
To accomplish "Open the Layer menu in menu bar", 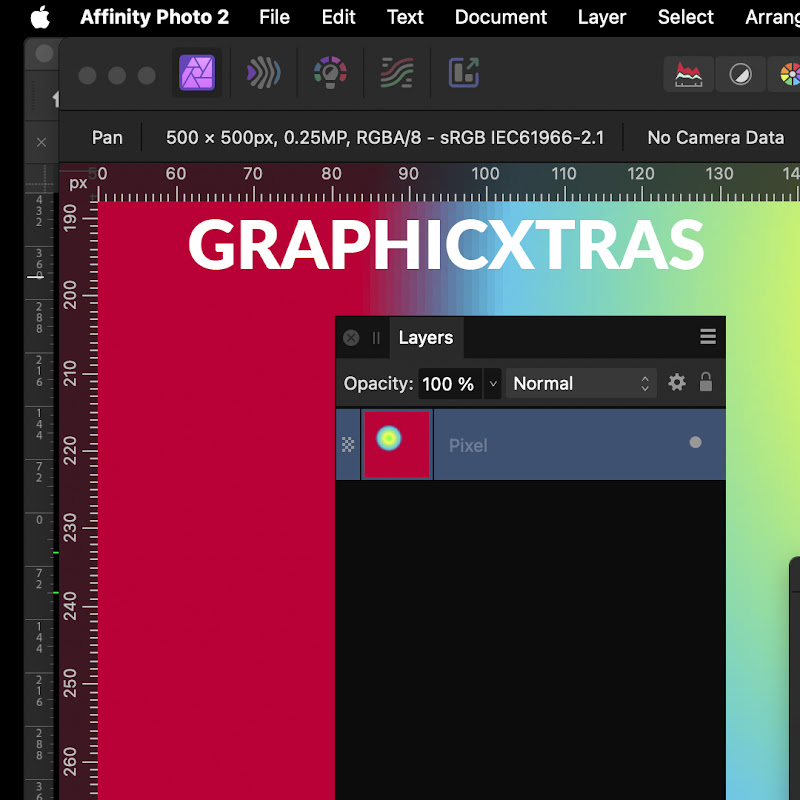I will pyautogui.click(x=602, y=17).
